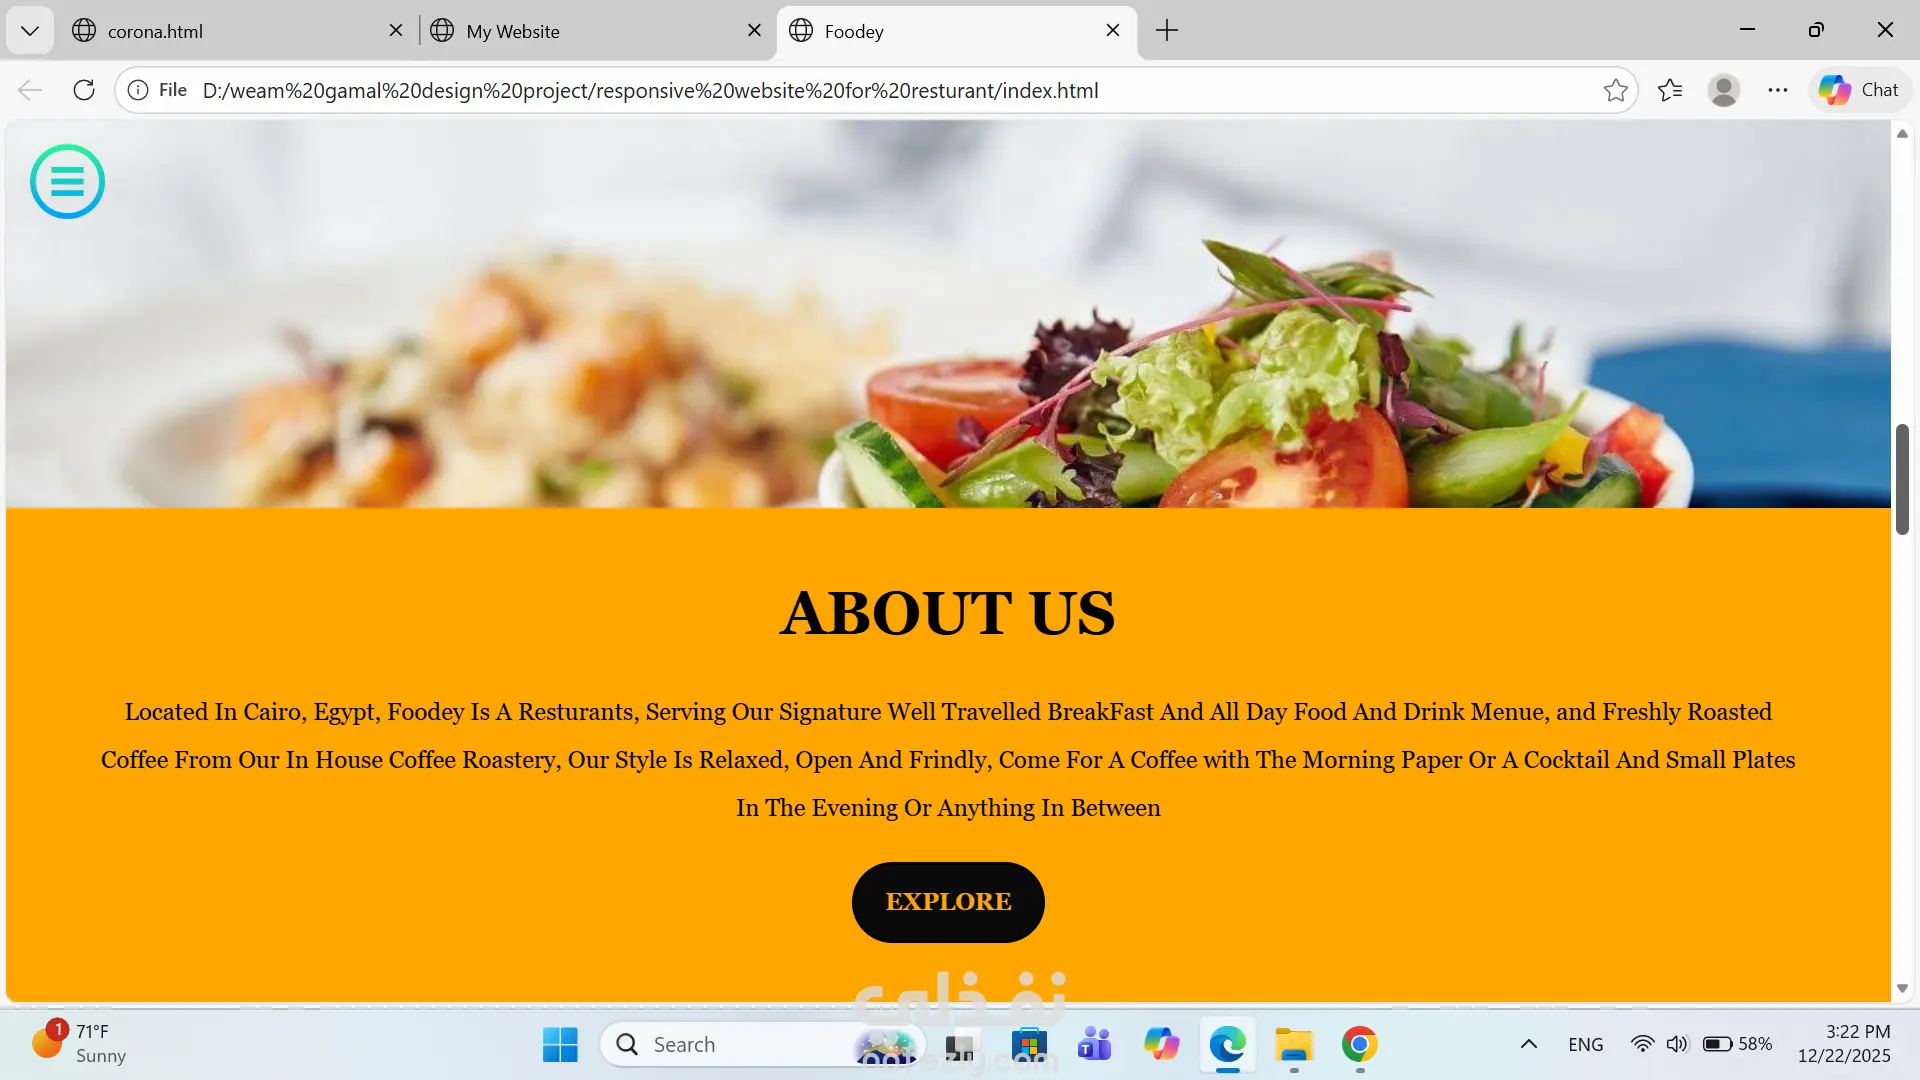The image size is (1920, 1080).
Task: Click the EXPLORE button
Action: click(948, 902)
